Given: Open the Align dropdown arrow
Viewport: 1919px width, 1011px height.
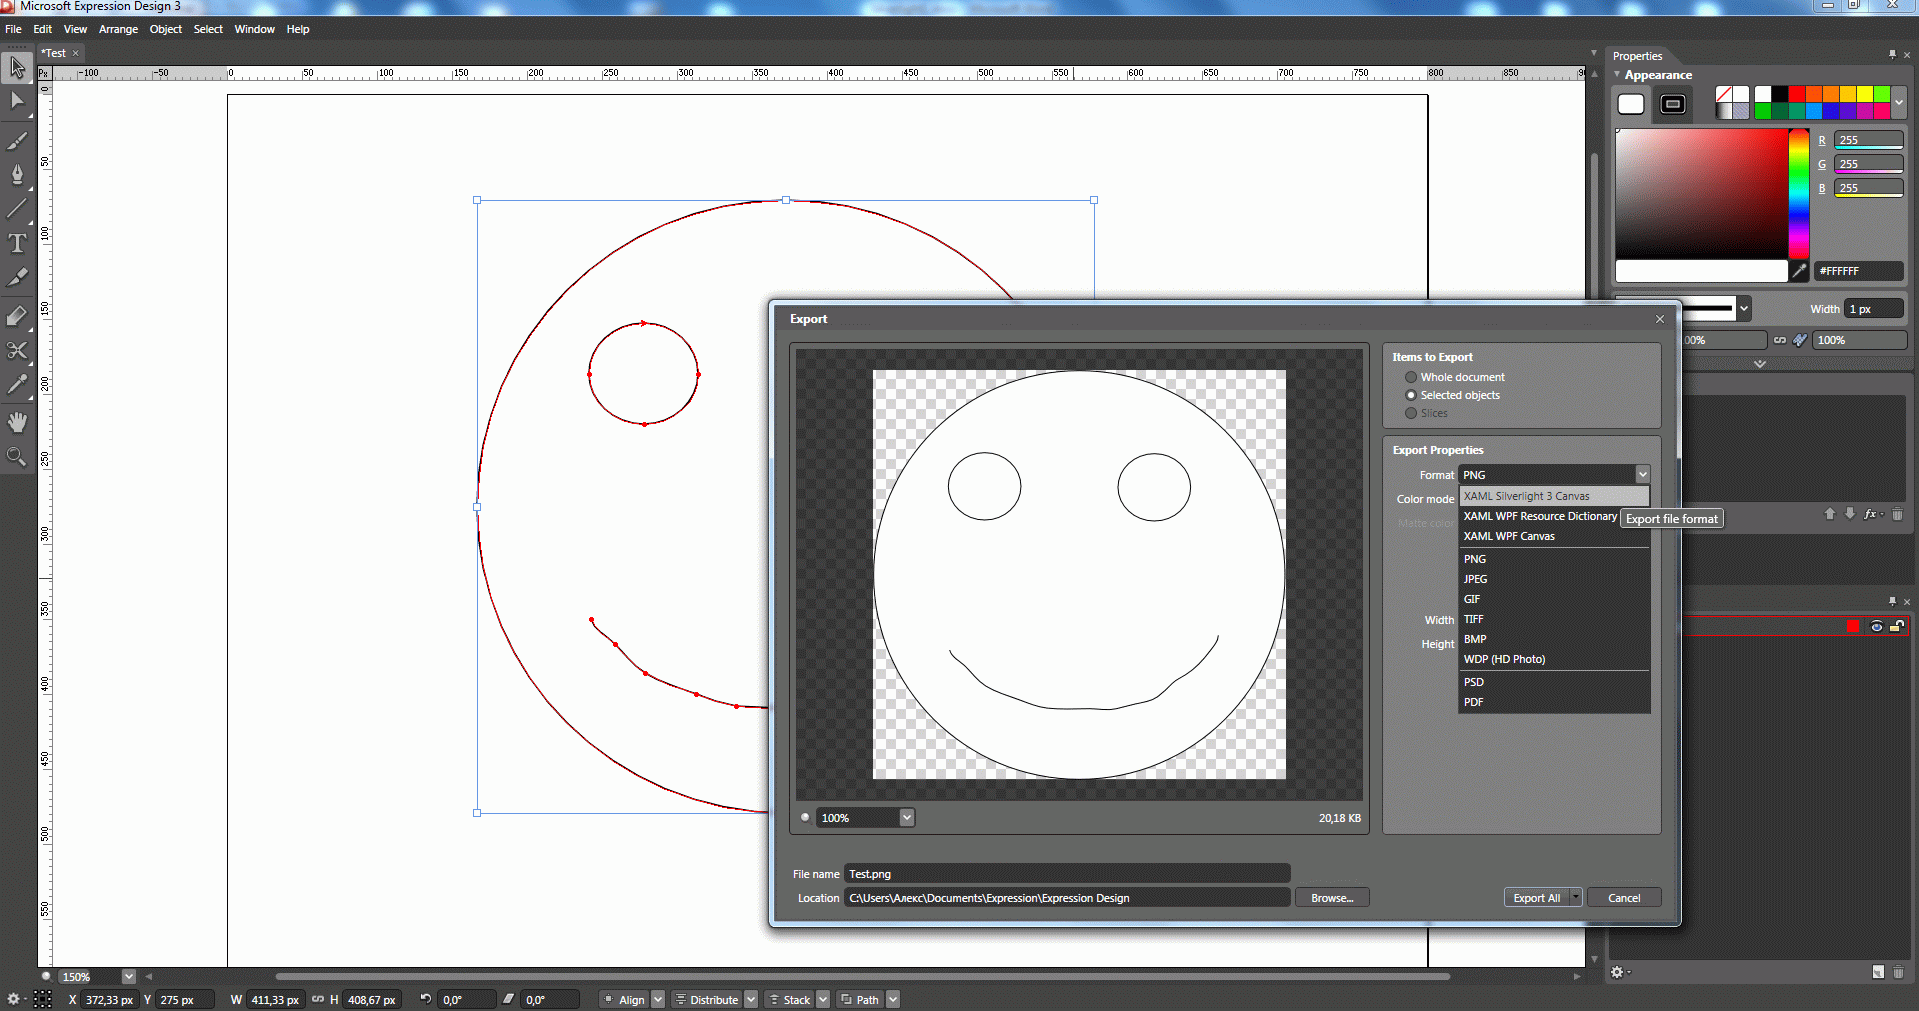Looking at the screenshot, I should [657, 999].
